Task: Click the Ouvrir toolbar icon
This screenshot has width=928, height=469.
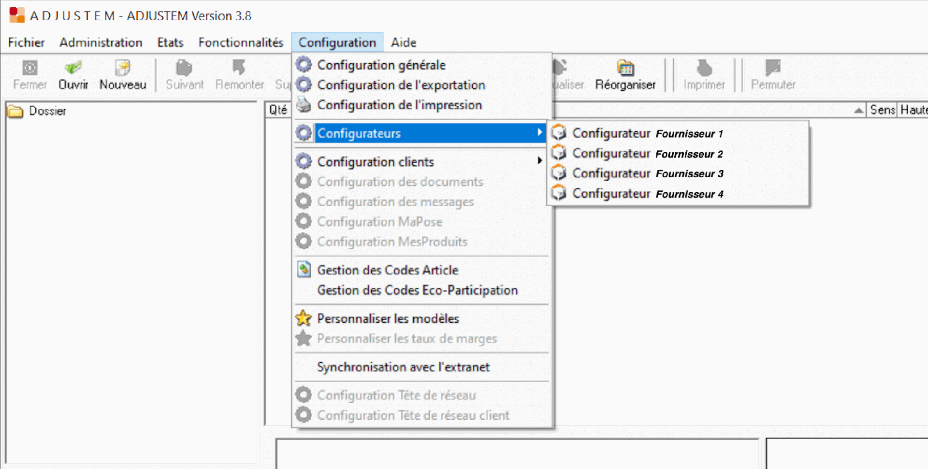Action: coord(73,68)
